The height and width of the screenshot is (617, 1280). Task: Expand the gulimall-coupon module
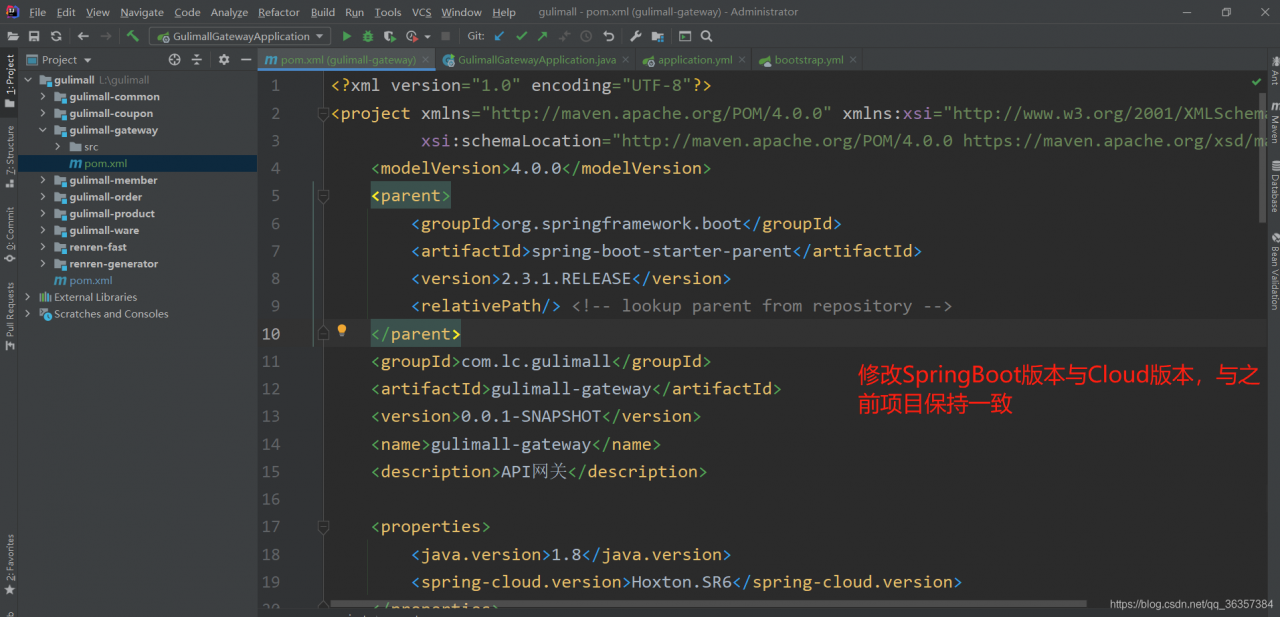click(x=42, y=114)
